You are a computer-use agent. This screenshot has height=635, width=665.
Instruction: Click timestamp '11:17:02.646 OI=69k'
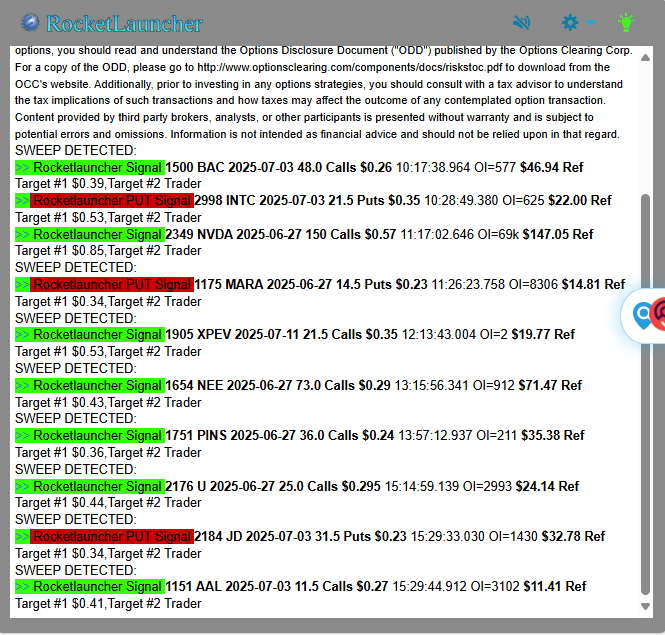pyautogui.click(x=460, y=235)
